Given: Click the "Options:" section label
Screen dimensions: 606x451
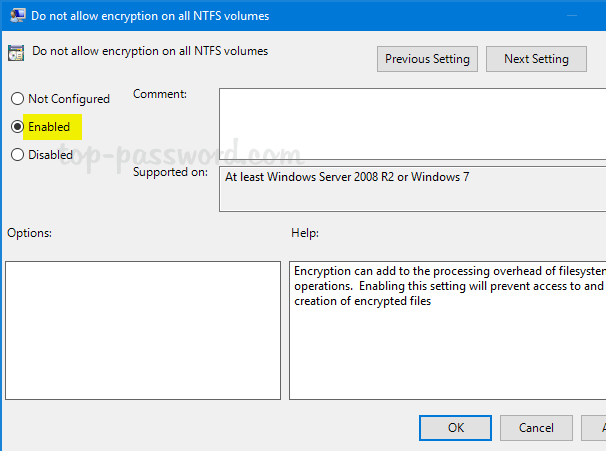Looking at the screenshot, I should pos(29,233).
